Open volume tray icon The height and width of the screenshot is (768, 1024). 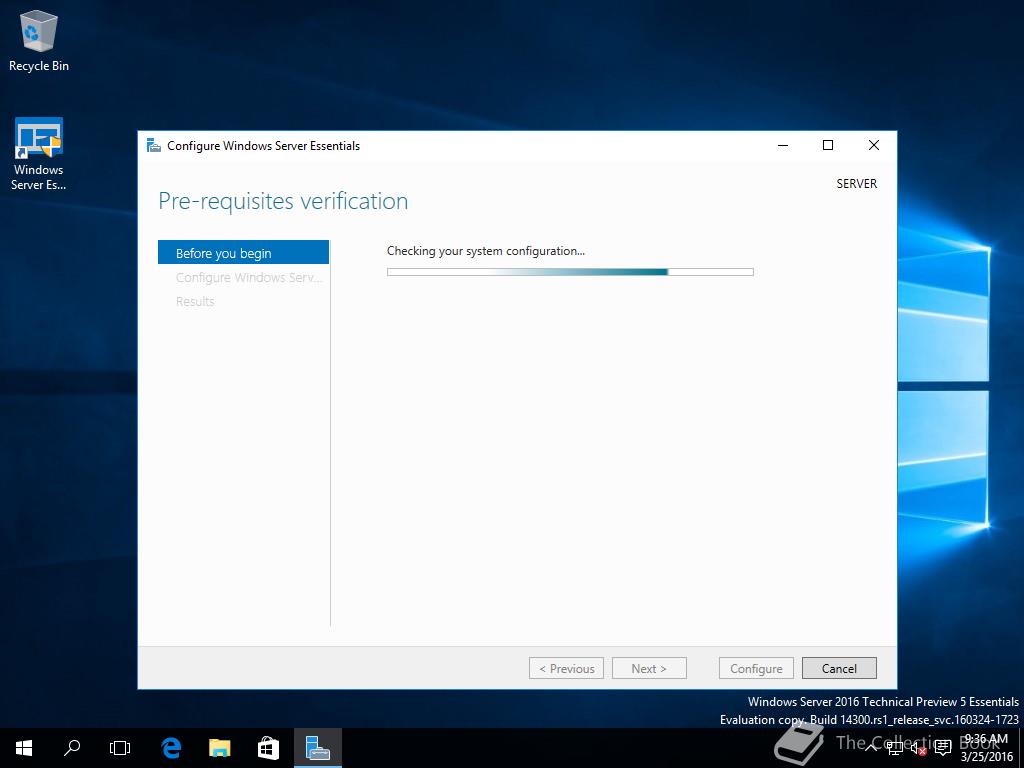[918, 748]
